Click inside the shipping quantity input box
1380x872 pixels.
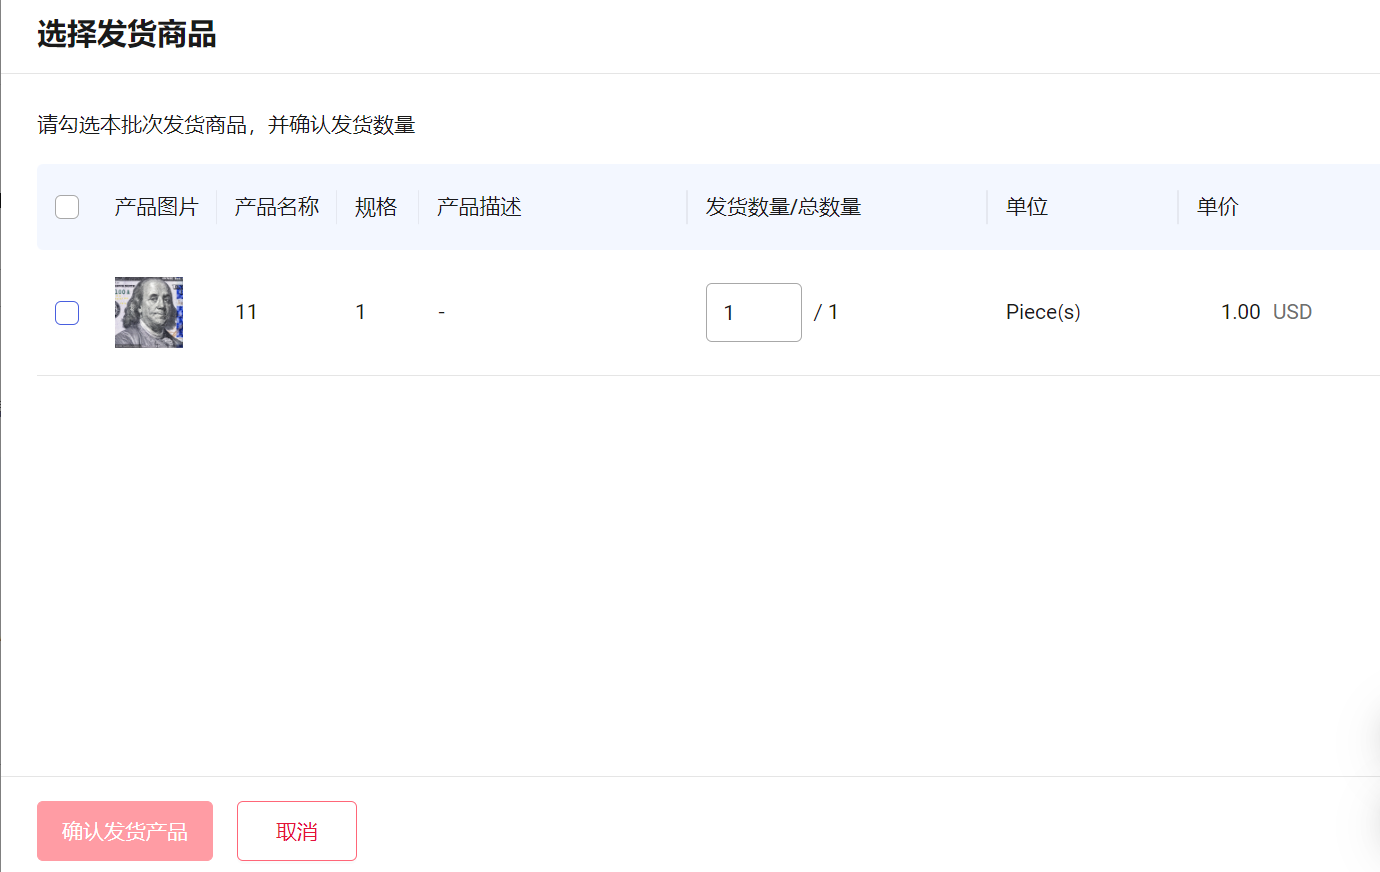click(x=753, y=312)
